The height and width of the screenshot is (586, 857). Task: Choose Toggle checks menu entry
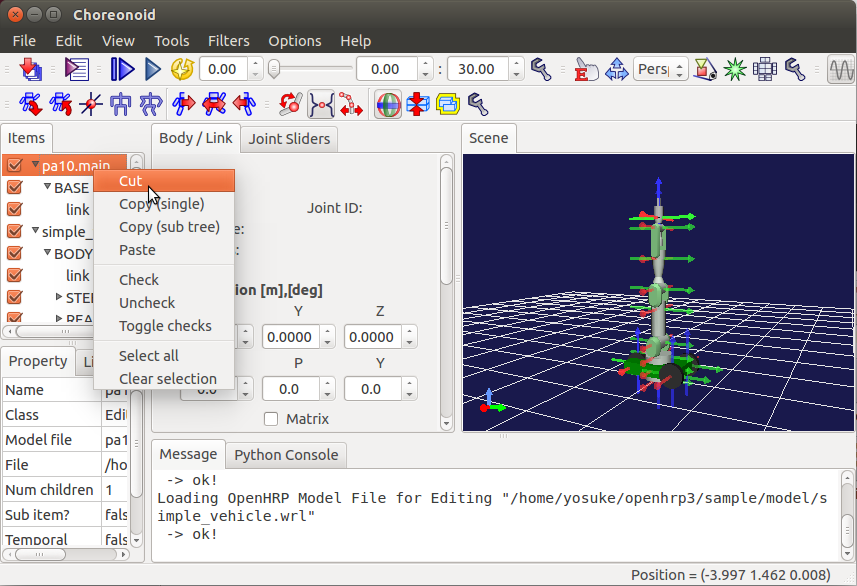click(165, 326)
